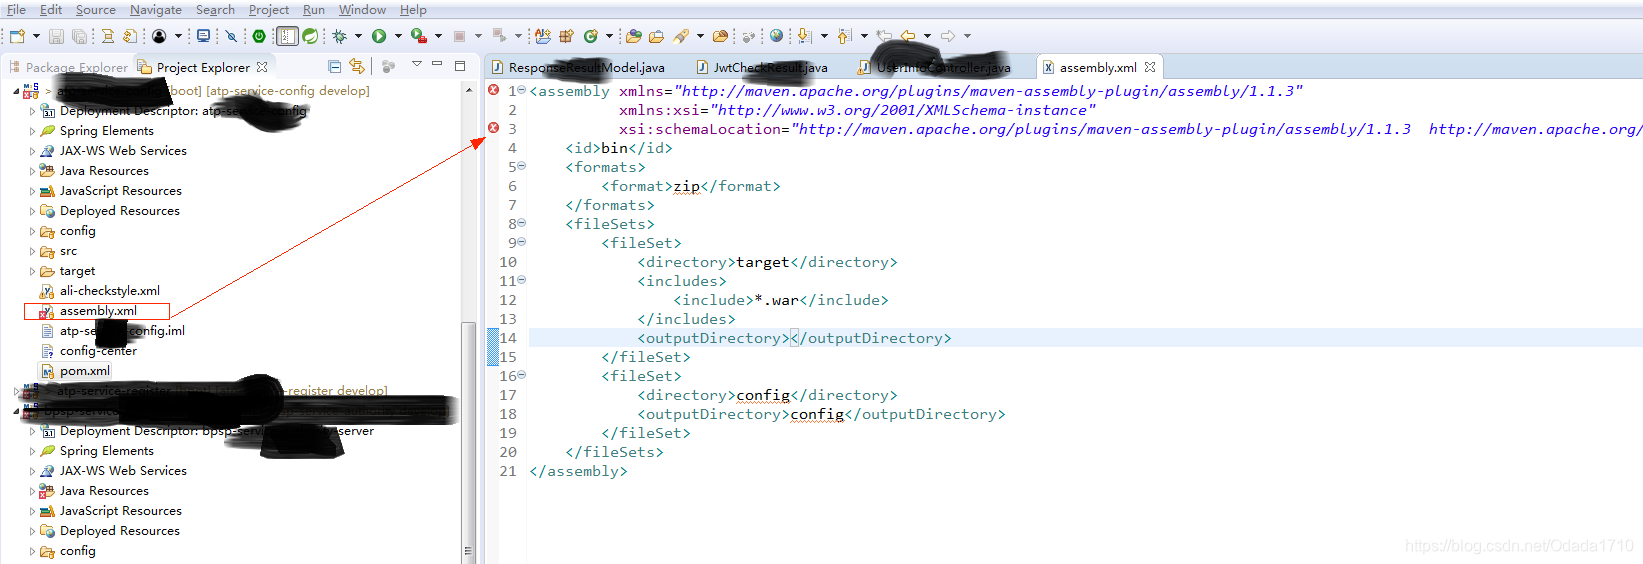Collapse the formats element on line 5

click(x=522, y=166)
